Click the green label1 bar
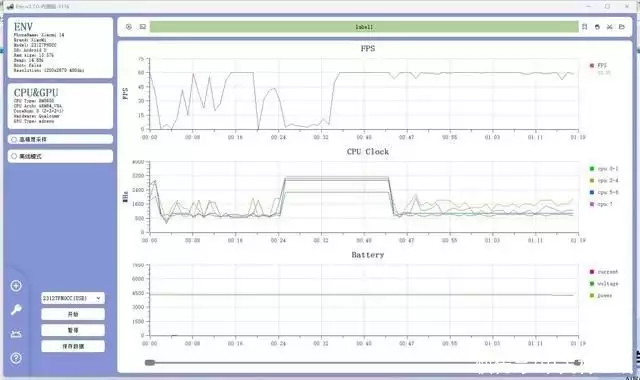The height and width of the screenshot is (380, 640). [364, 27]
